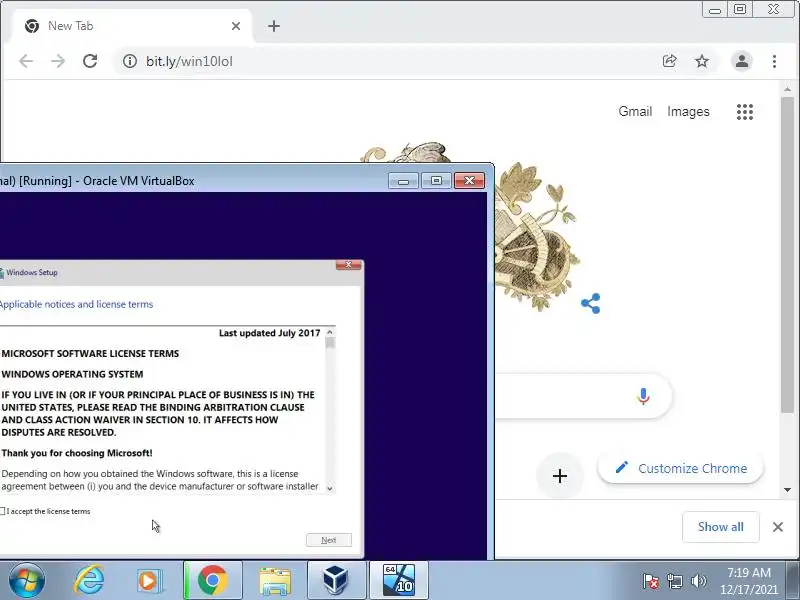
Task: Share this page icon in Chrome
Action: click(669, 61)
